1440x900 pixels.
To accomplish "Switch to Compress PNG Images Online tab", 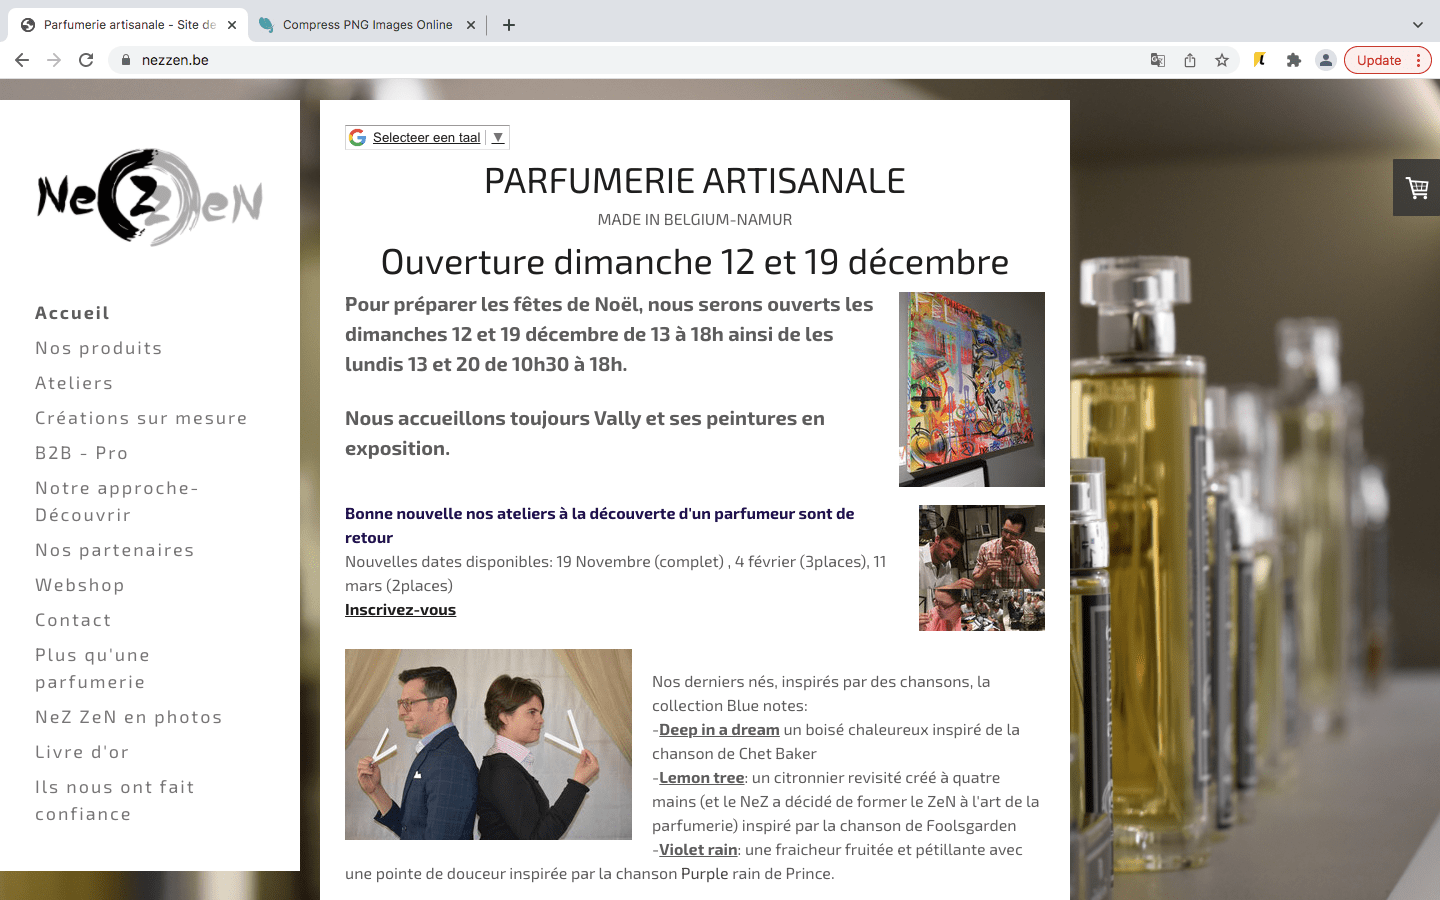I will point(366,25).
